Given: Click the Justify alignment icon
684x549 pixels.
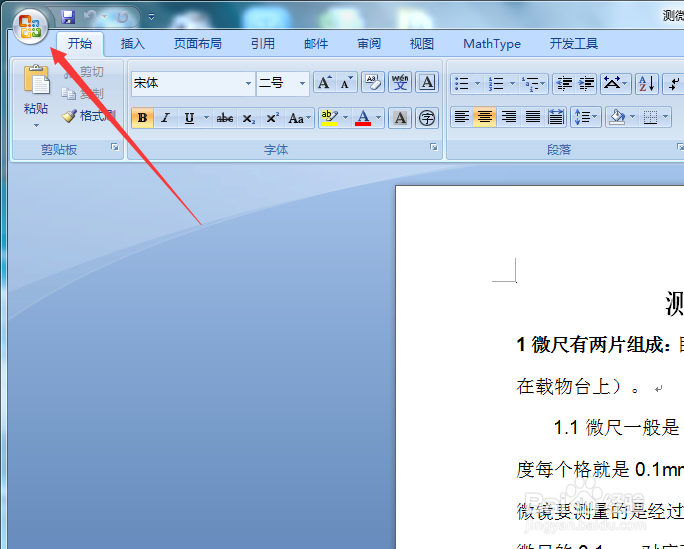Looking at the screenshot, I should [532, 117].
